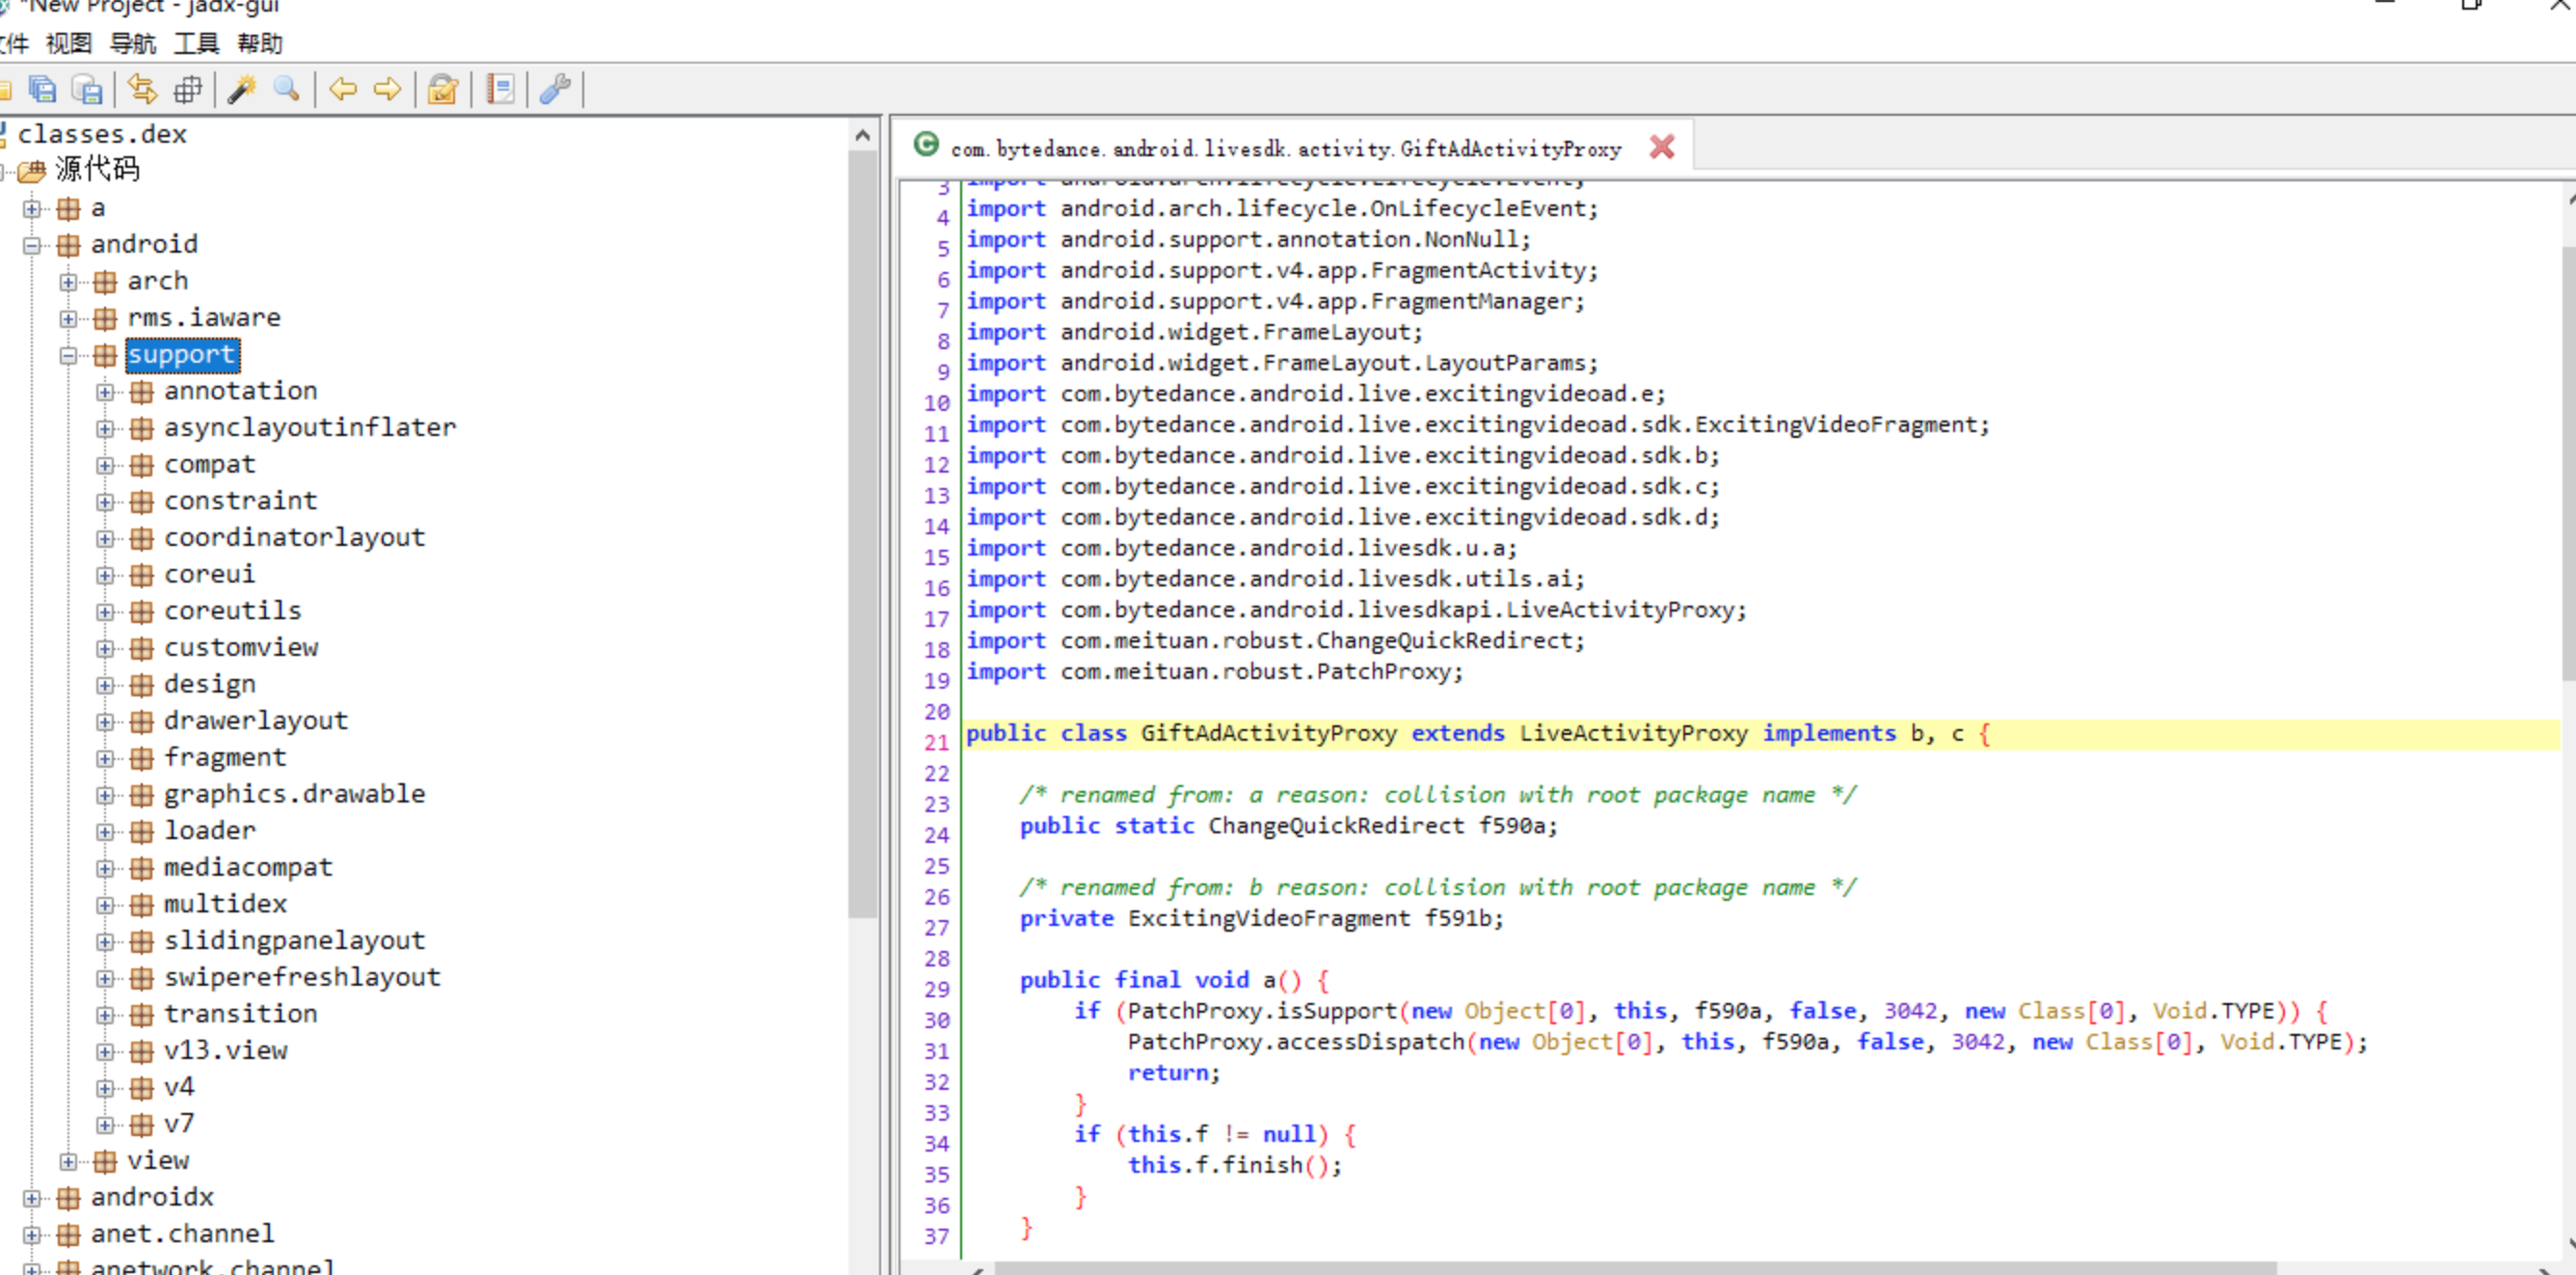This screenshot has height=1275, width=2576.
Task: Collapse the 'support' package node
Action: point(68,356)
